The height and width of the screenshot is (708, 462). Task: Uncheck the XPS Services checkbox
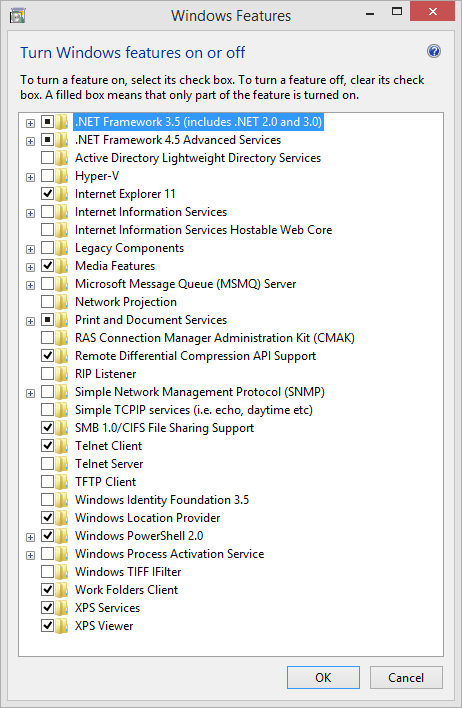(x=47, y=607)
